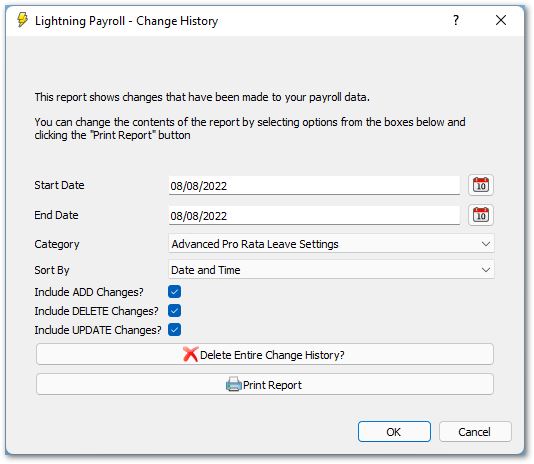Image resolution: width=534 pixels, height=464 pixels.
Task: Confirm with the OK button
Action: (394, 432)
